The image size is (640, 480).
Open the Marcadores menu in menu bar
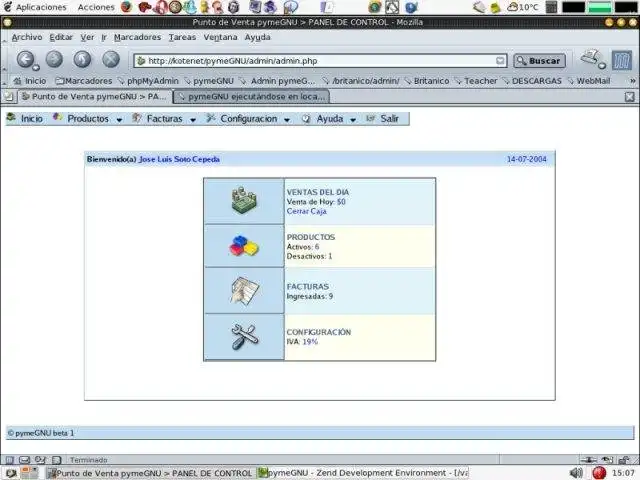(137, 37)
